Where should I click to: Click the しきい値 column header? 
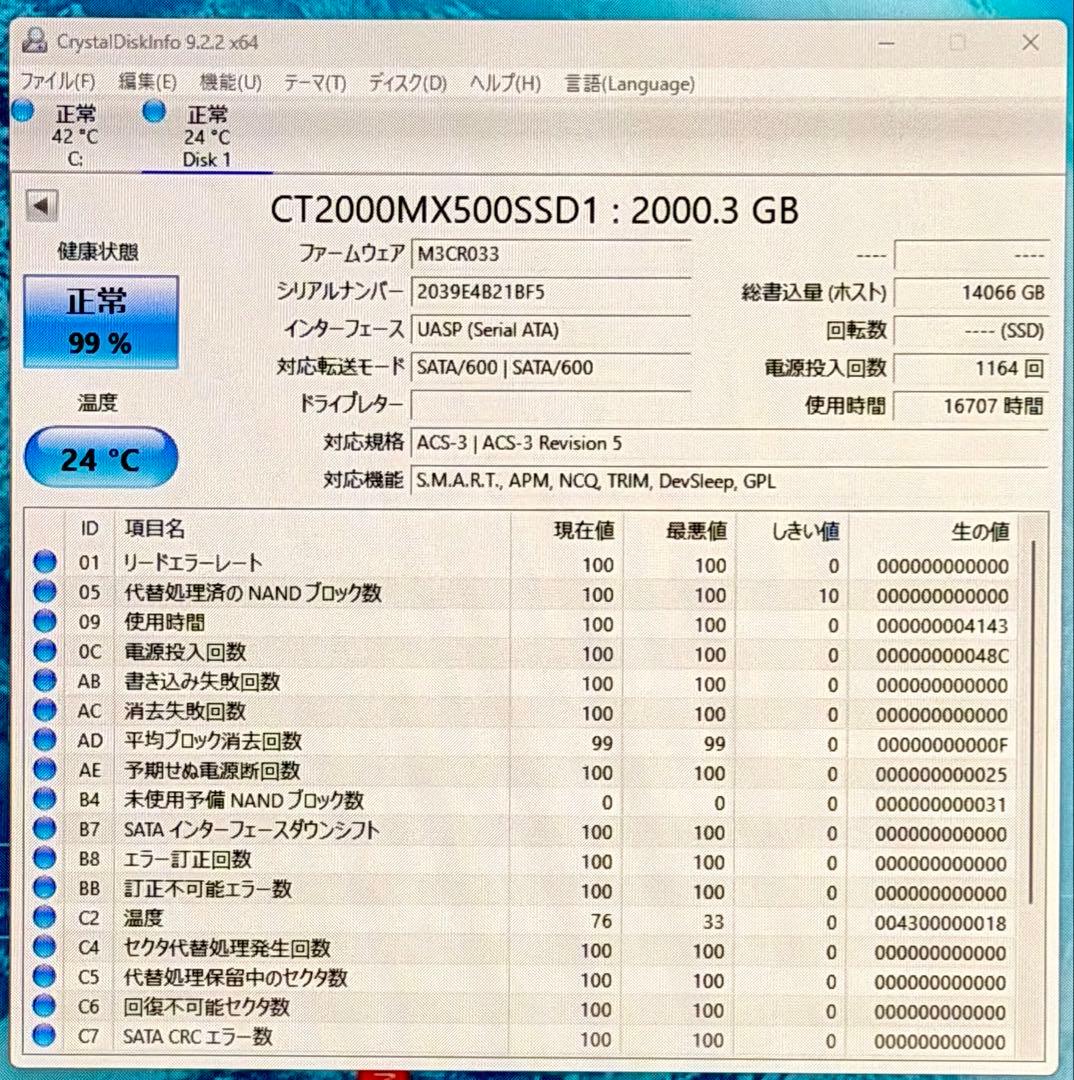[x=805, y=530]
